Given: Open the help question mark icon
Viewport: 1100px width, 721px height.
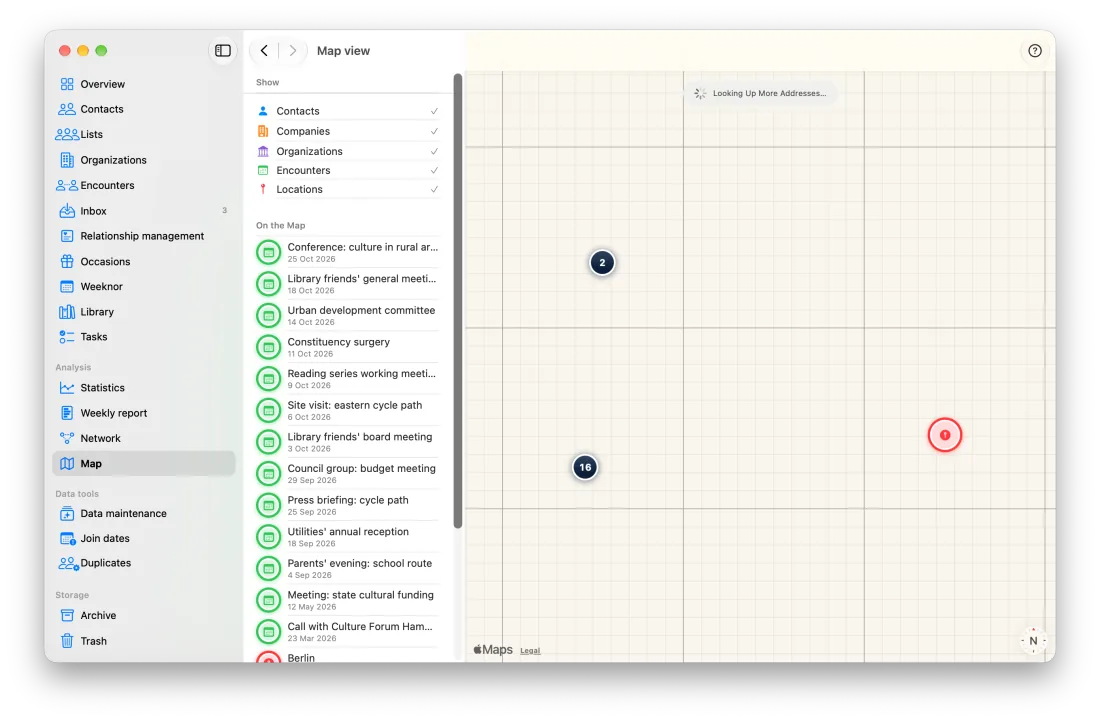Looking at the screenshot, I should pyautogui.click(x=1035, y=50).
